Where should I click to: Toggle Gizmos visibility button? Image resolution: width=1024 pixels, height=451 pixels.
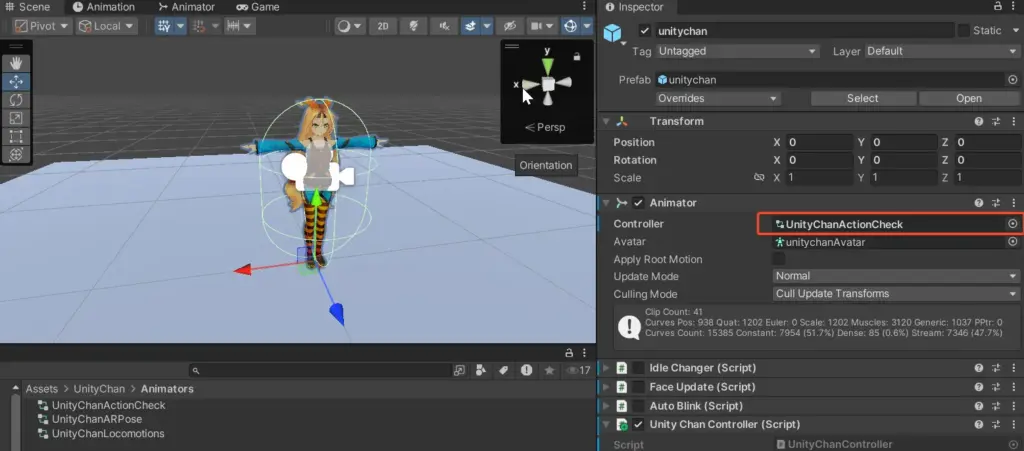(x=570, y=26)
